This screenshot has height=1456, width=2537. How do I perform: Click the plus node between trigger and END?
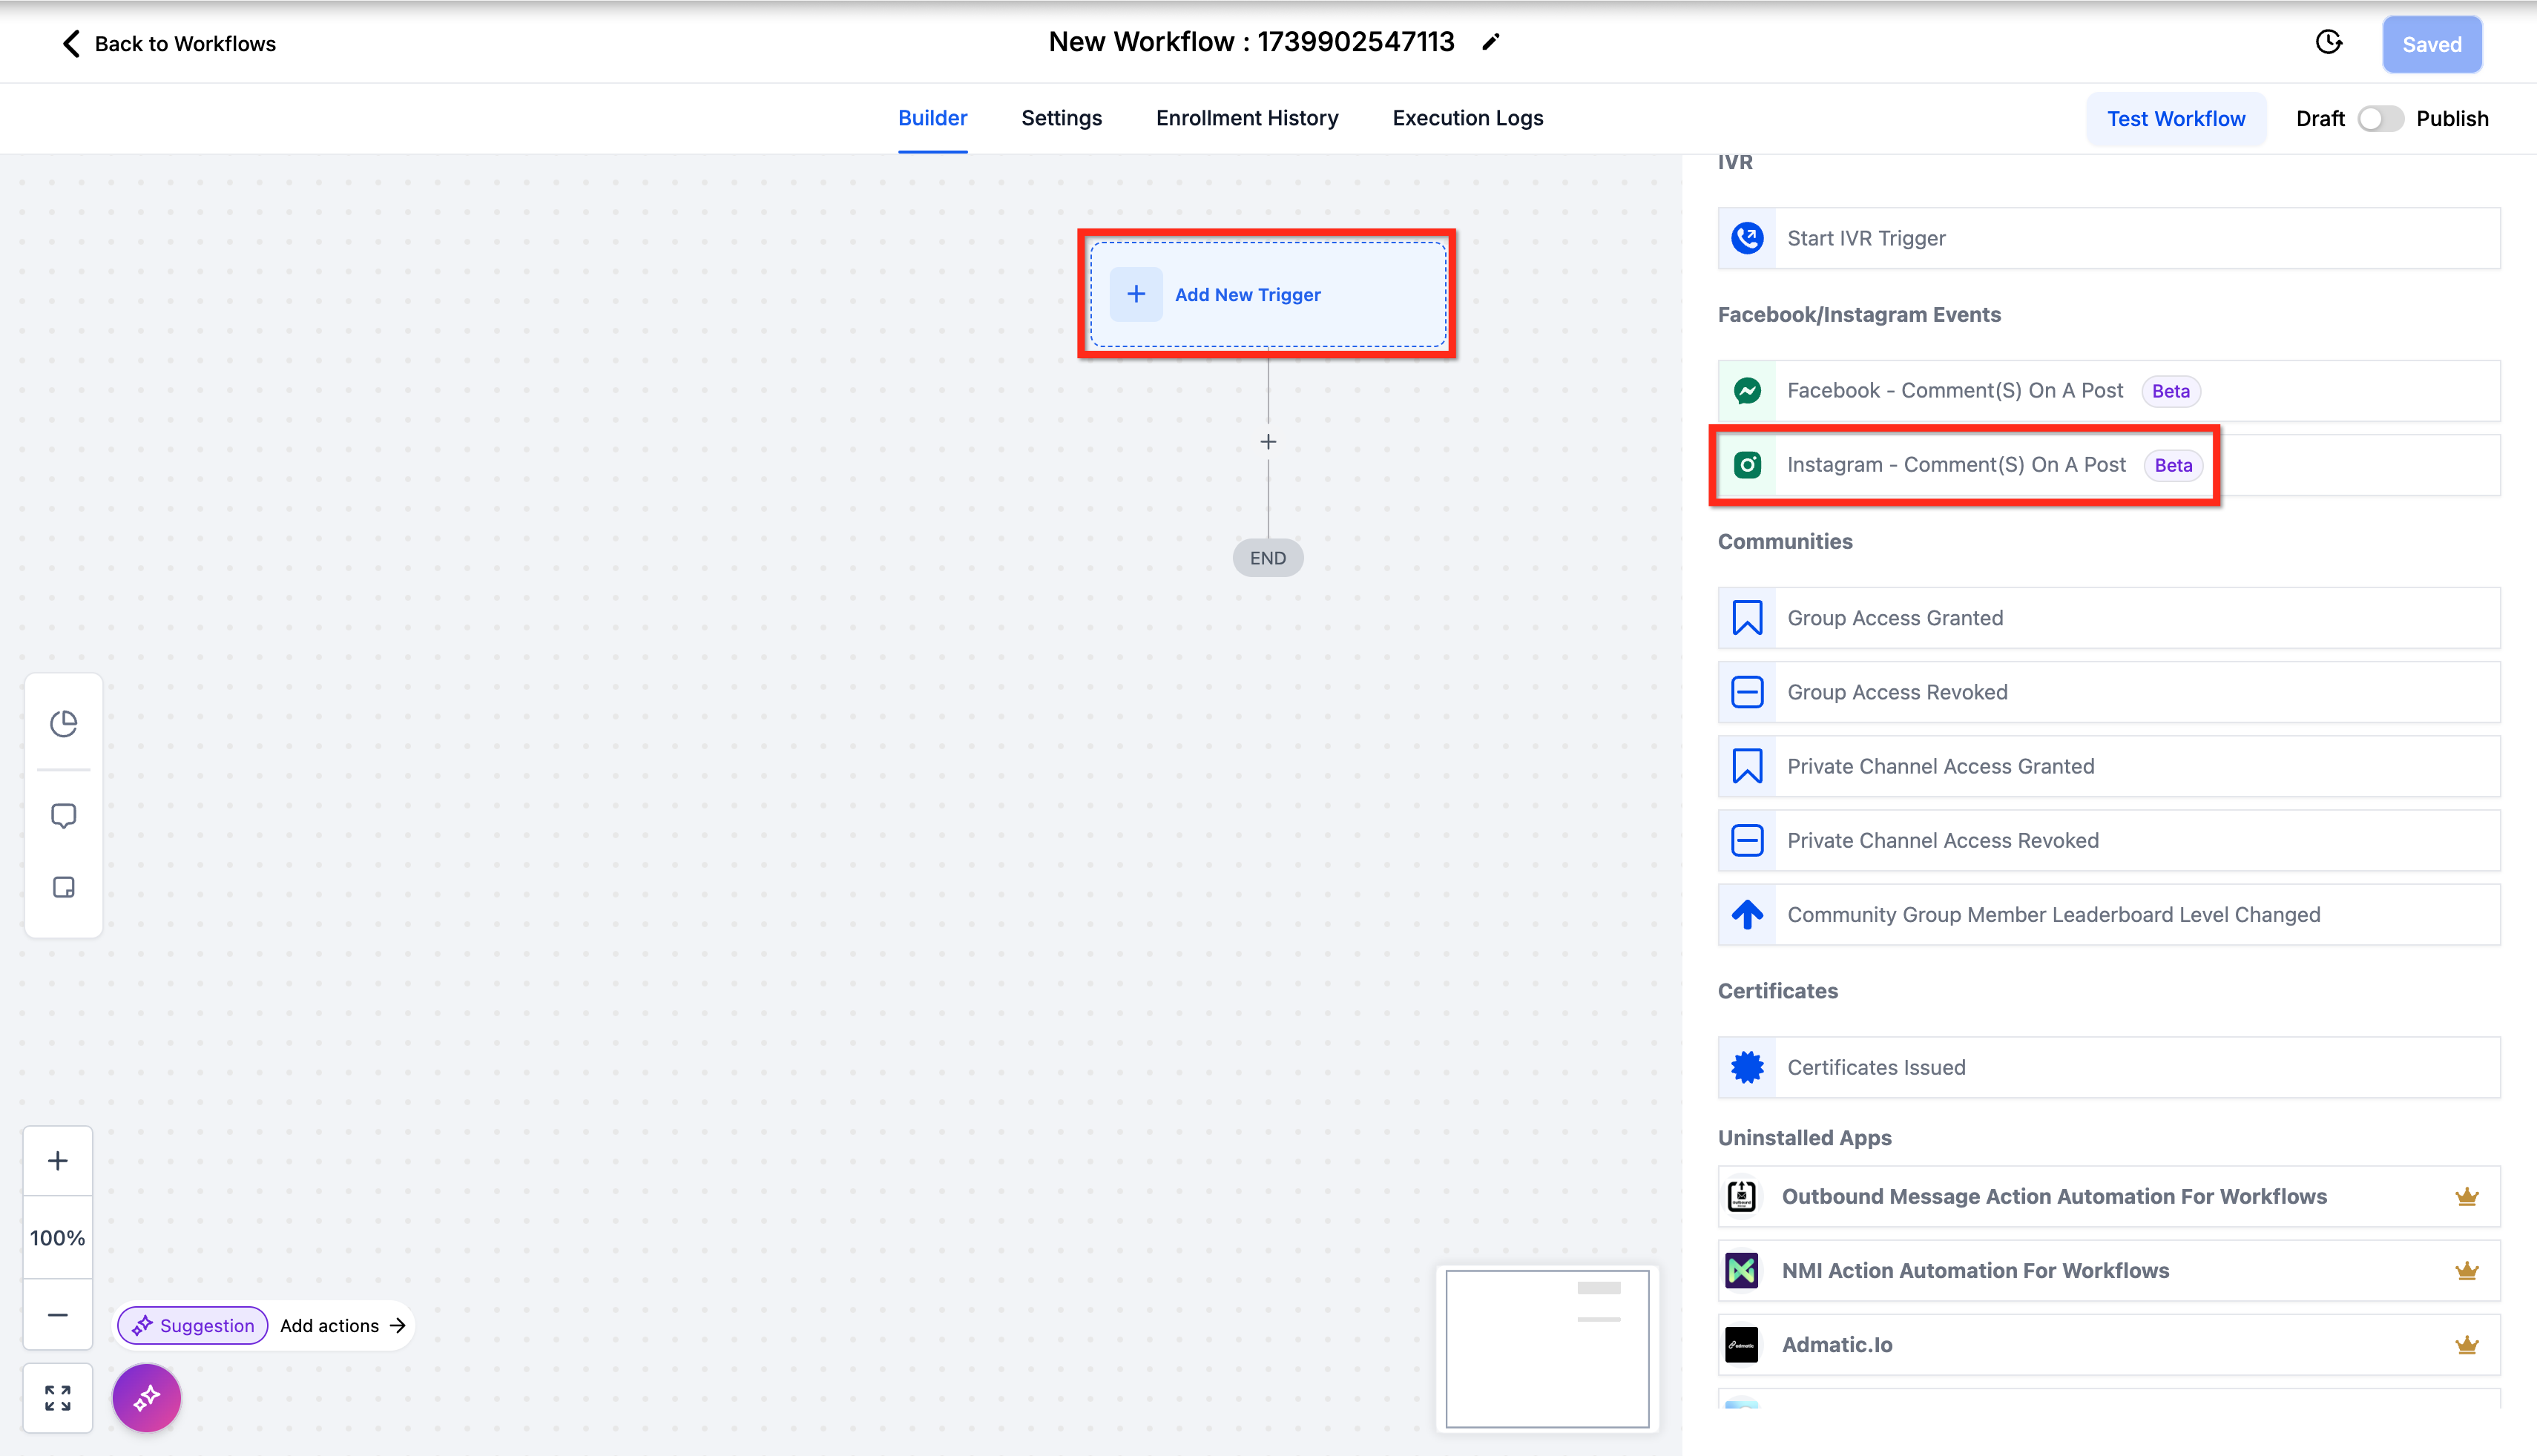(x=1268, y=441)
